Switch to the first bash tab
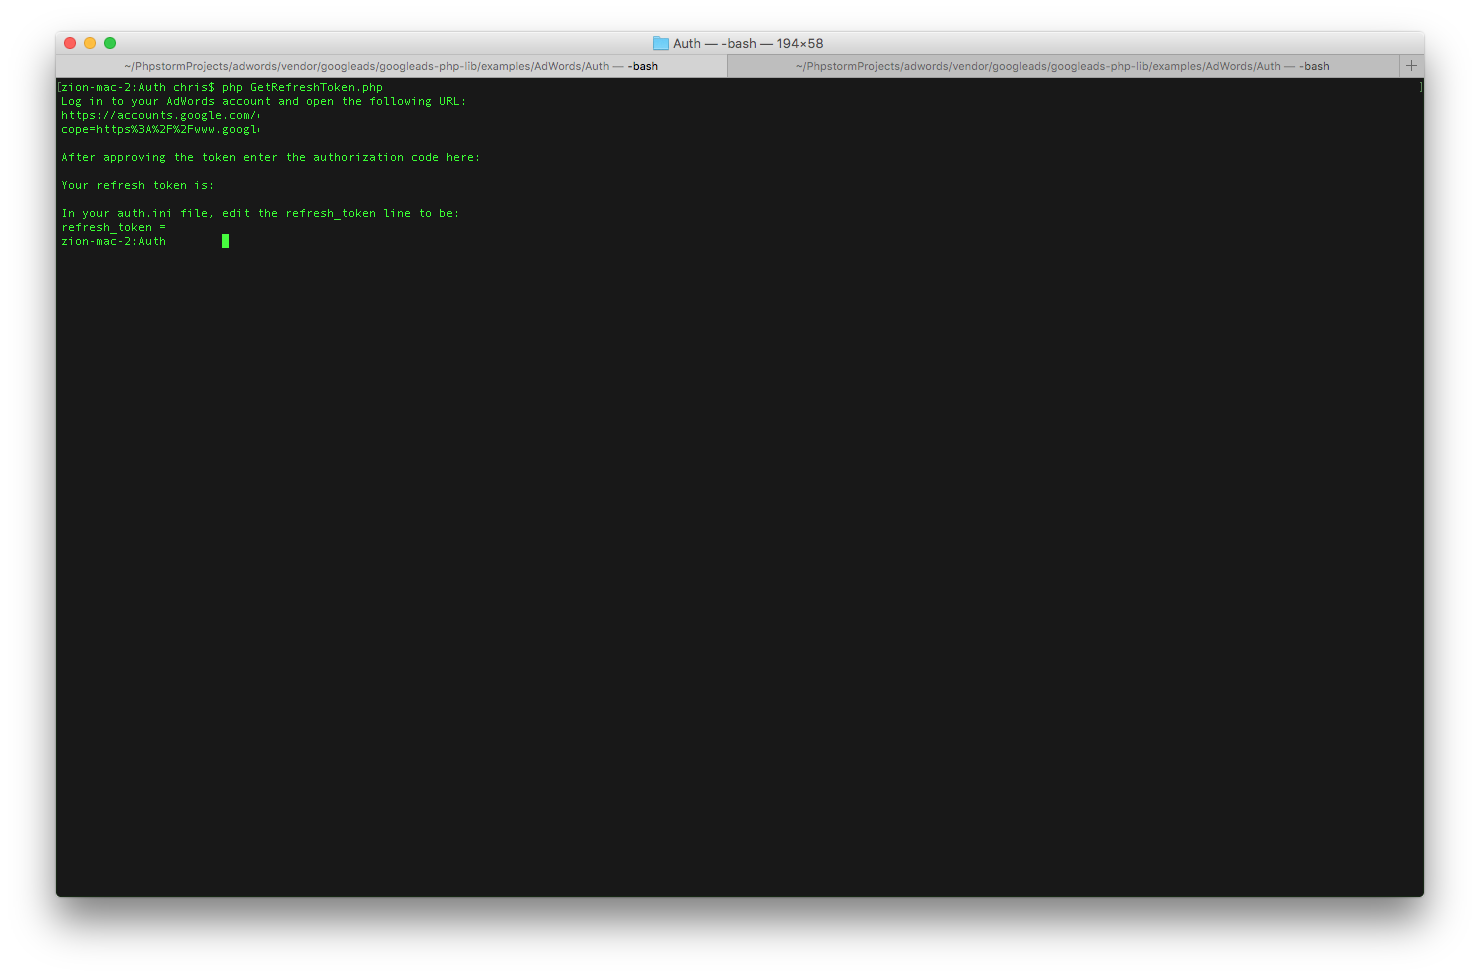This screenshot has height=977, width=1480. click(391, 66)
